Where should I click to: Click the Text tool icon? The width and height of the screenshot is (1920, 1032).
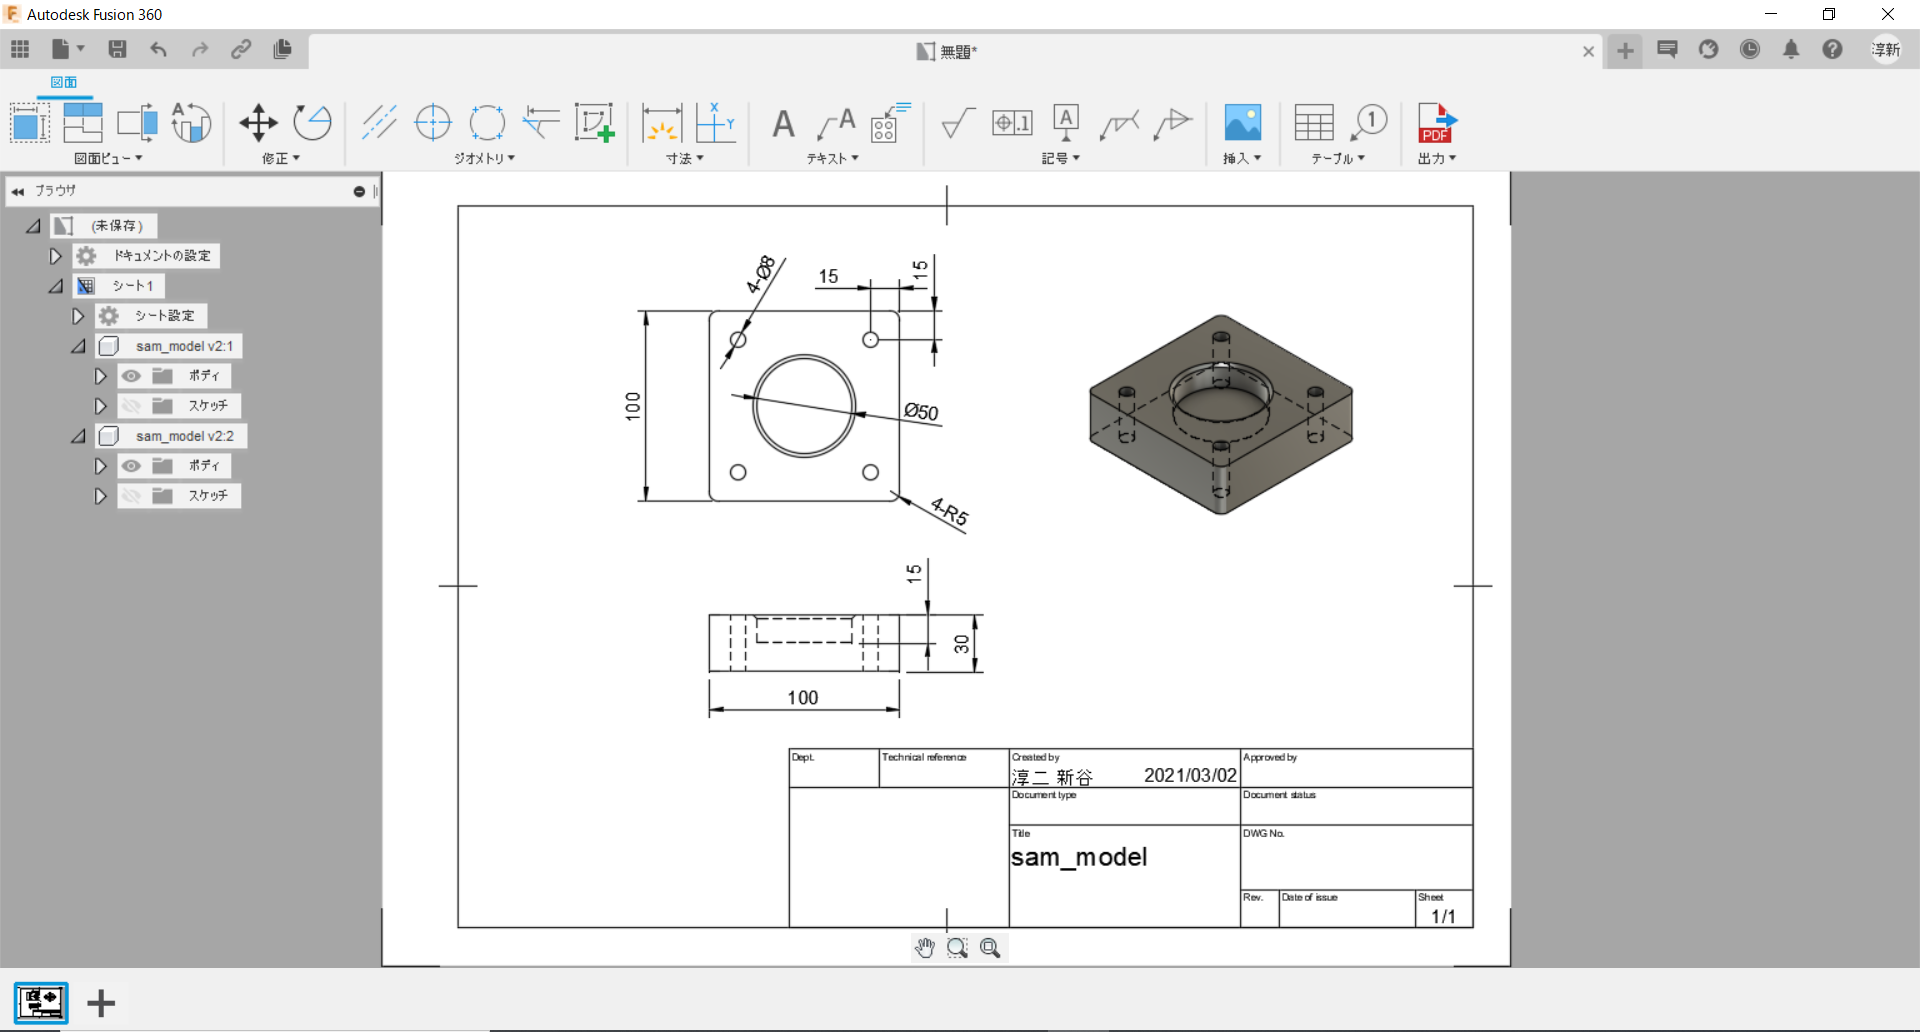pos(783,124)
